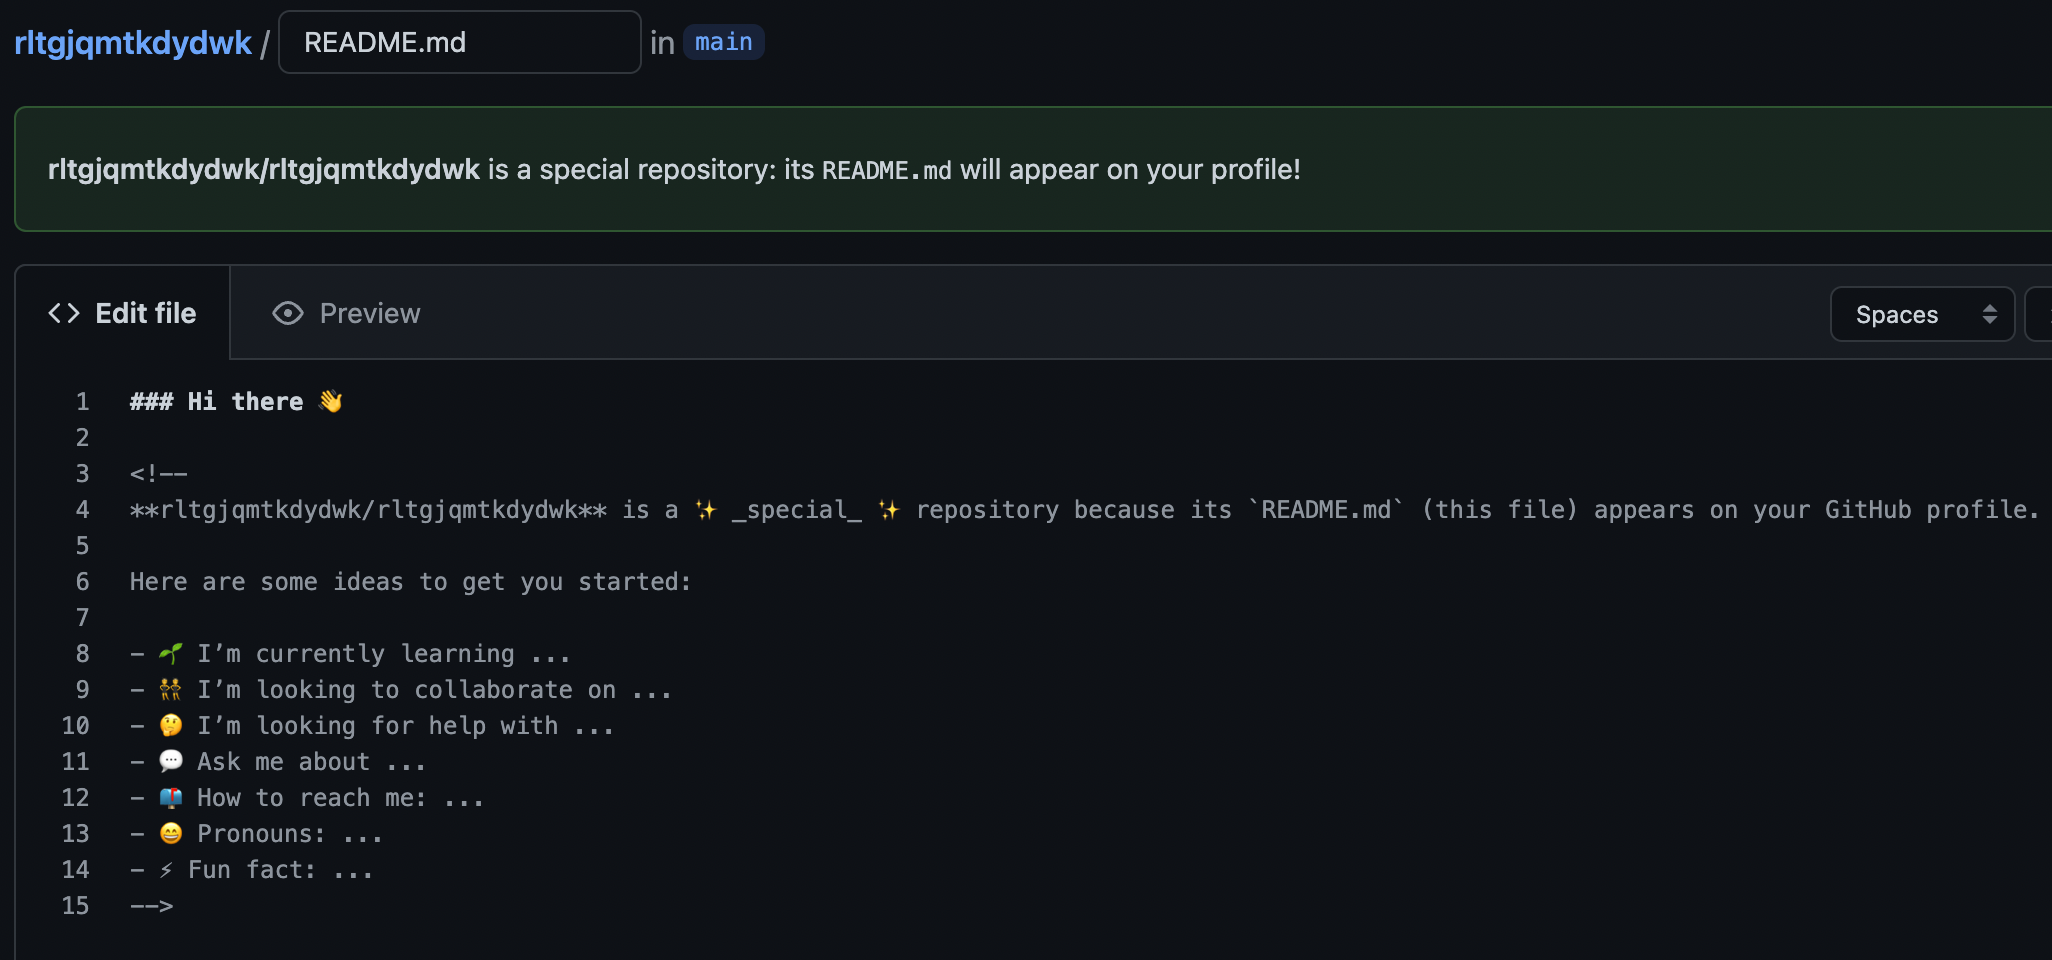Click the main branch badge

[723, 41]
